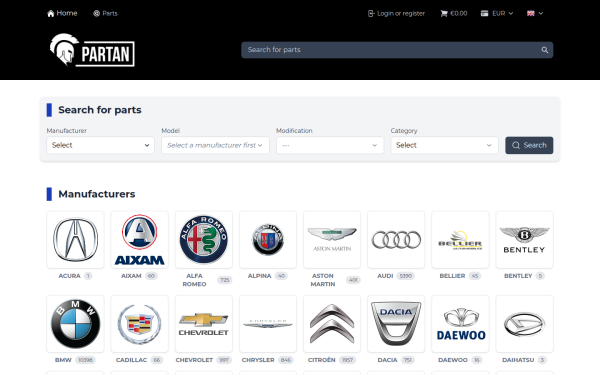Open the Model dropdown

click(215, 145)
